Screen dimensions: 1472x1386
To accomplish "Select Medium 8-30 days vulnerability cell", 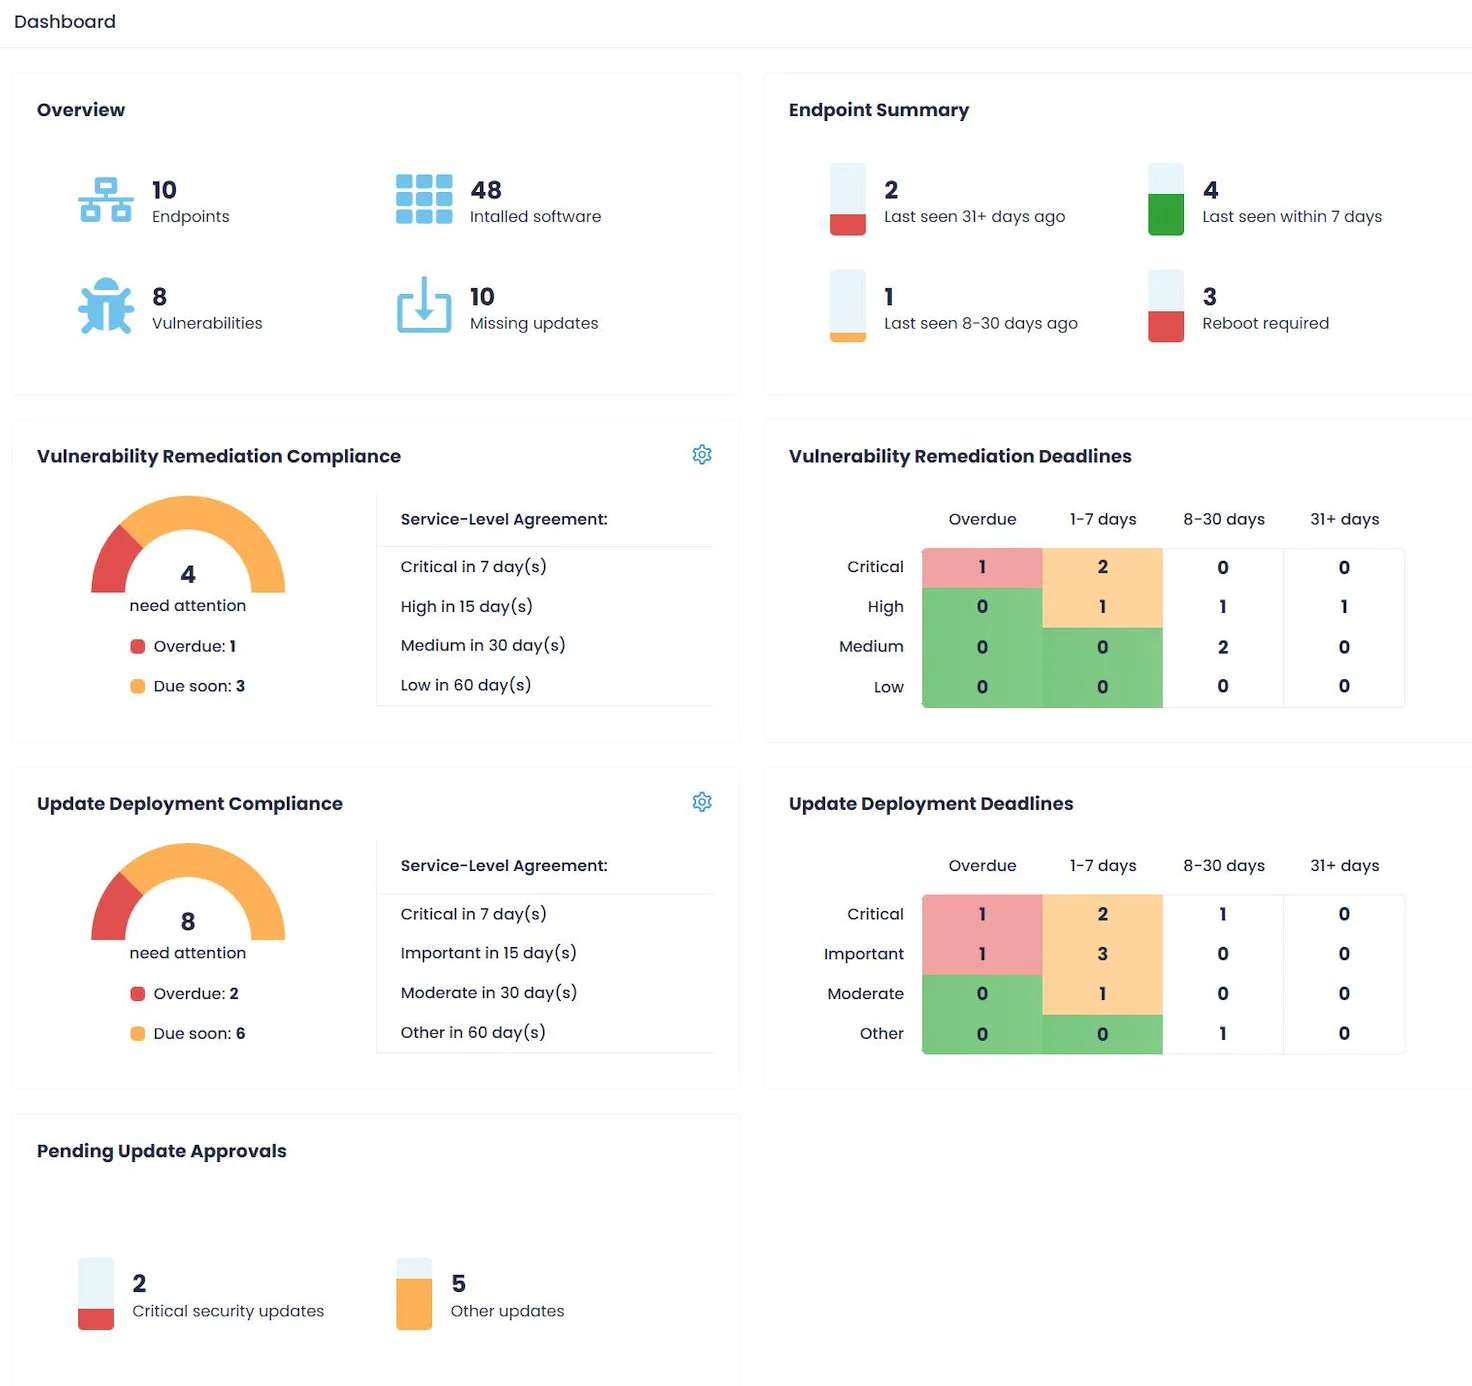I will coord(1222,647).
